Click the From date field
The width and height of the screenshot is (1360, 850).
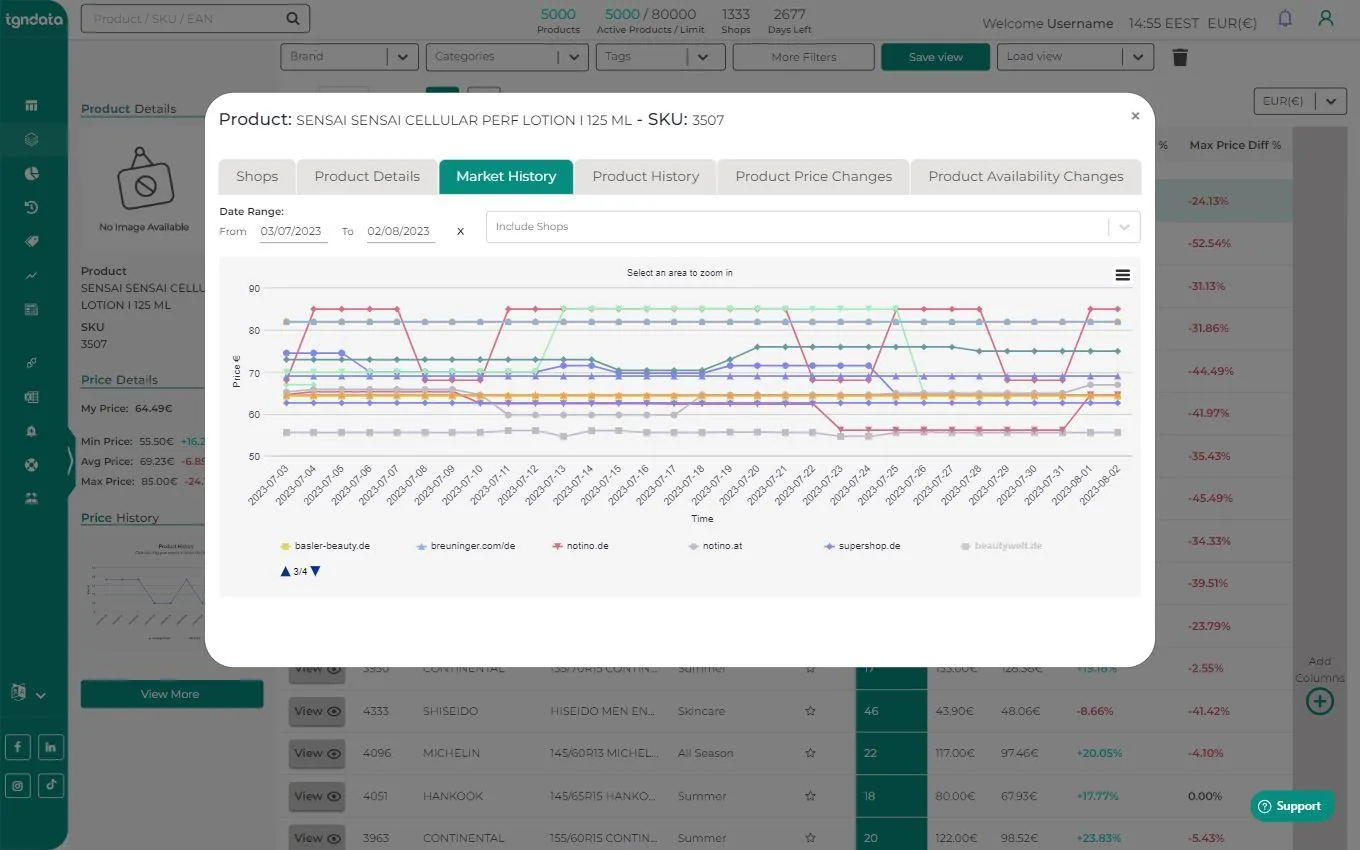coord(293,231)
